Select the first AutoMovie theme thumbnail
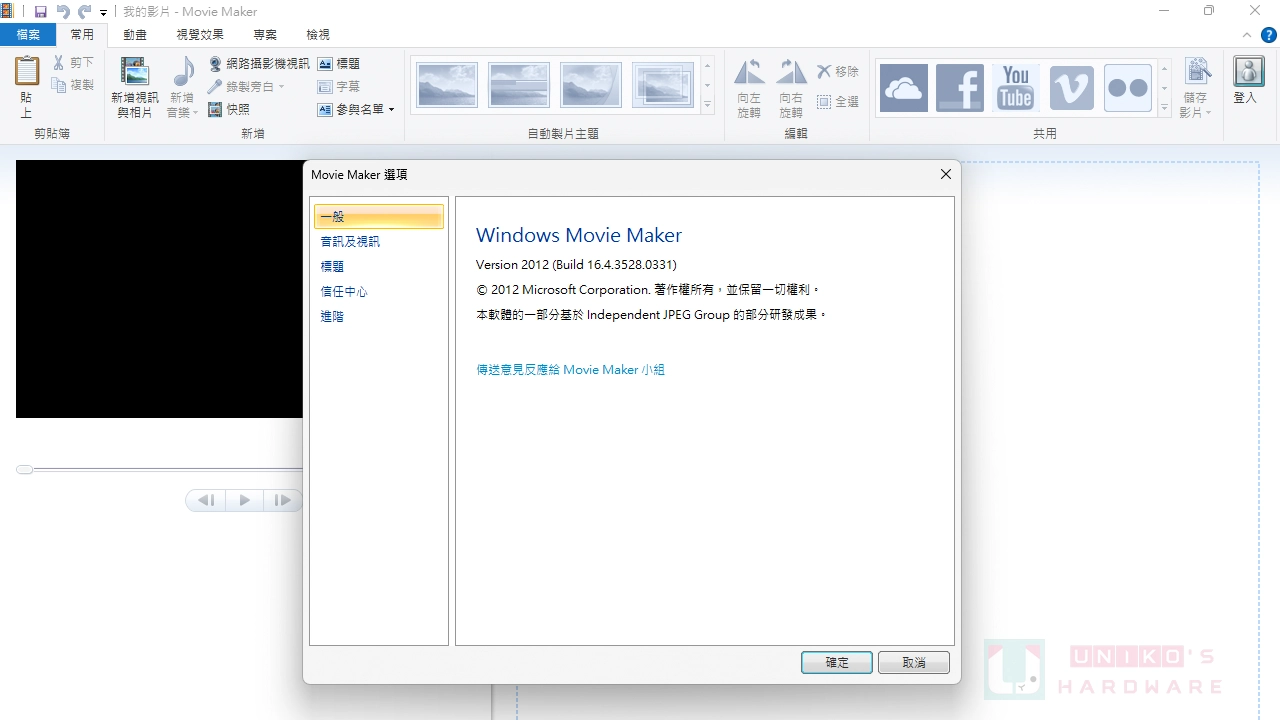This screenshot has height=720, width=1280. [447, 85]
